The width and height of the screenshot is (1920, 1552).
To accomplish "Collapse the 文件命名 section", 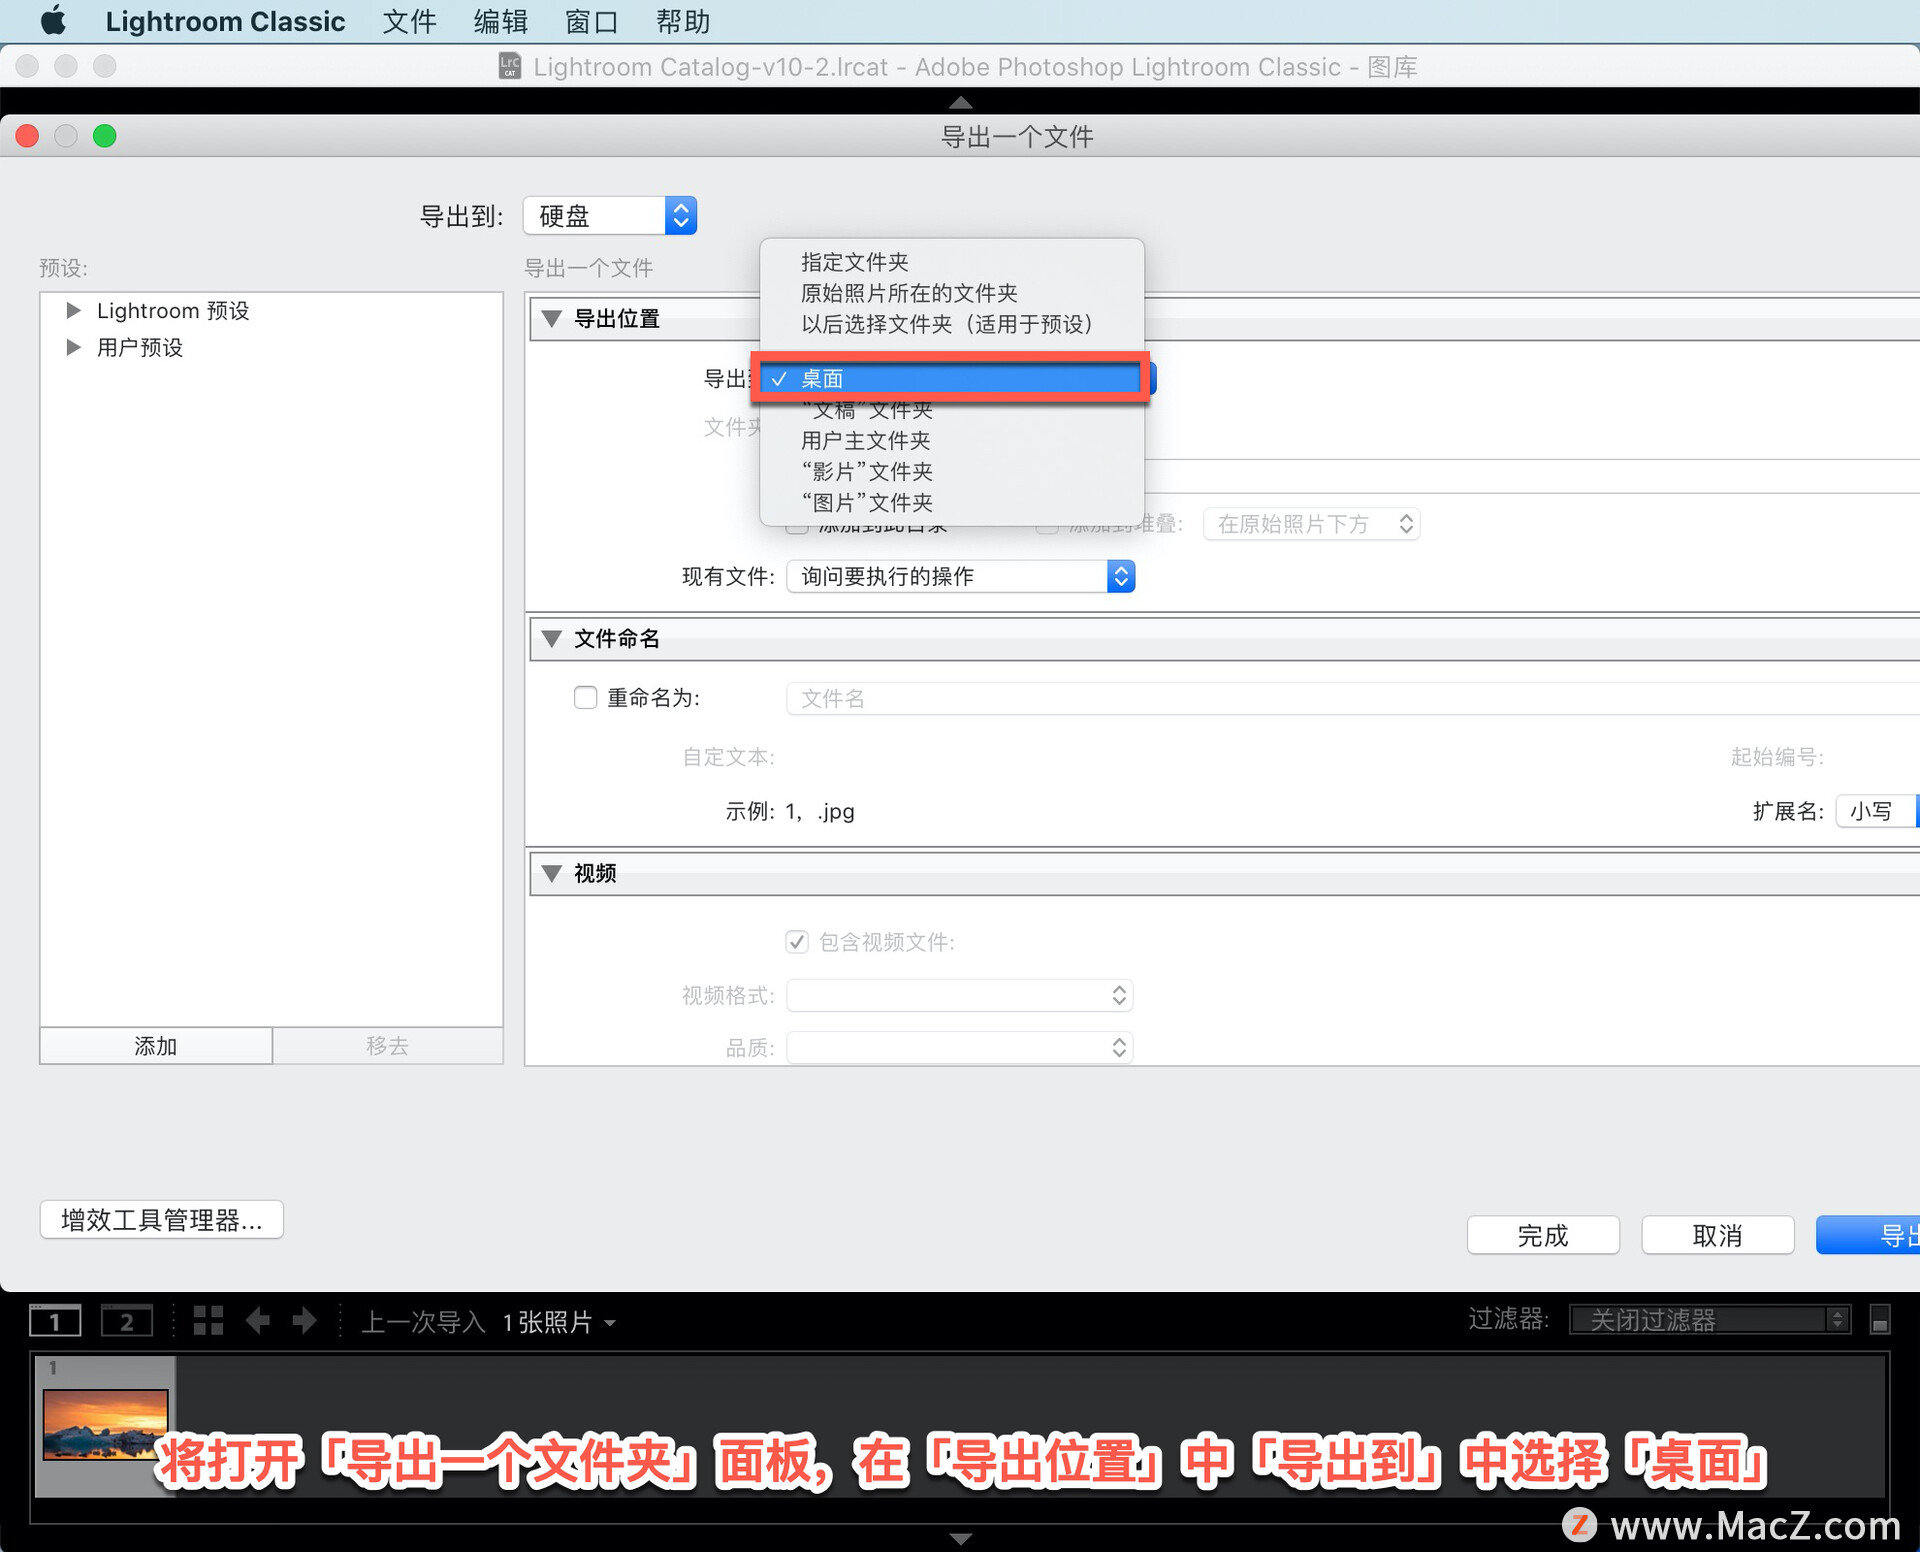I will [551, 638].
